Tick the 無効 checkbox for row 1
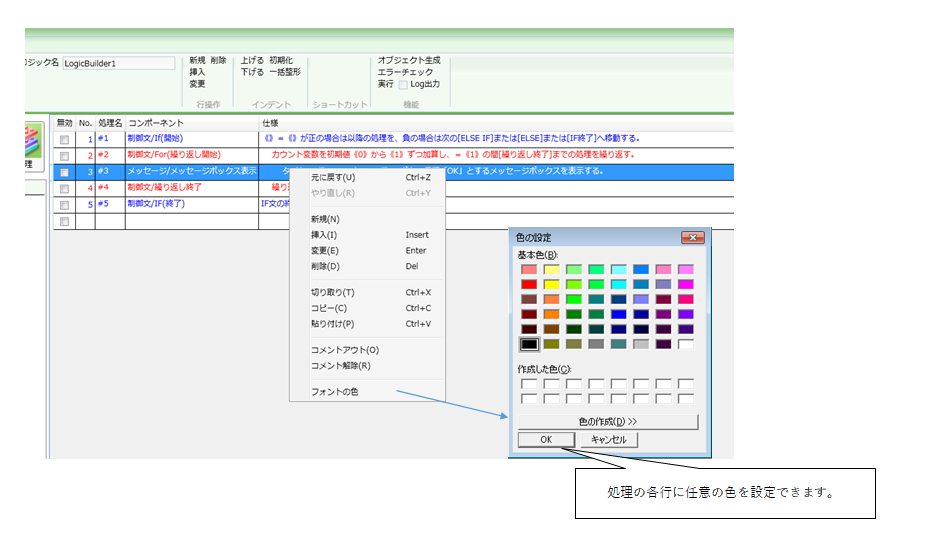Viewport: 934px width, 559px height. coord(64,139)
